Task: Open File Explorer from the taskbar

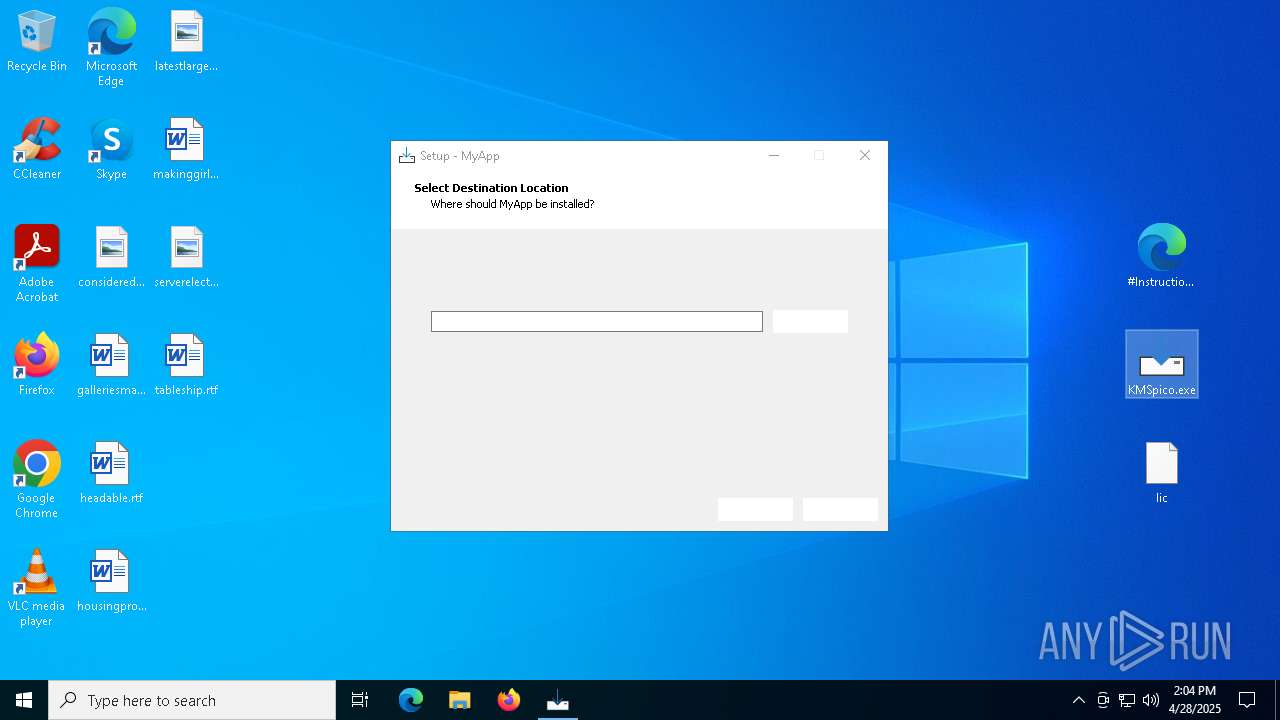Action: (460, 700)
